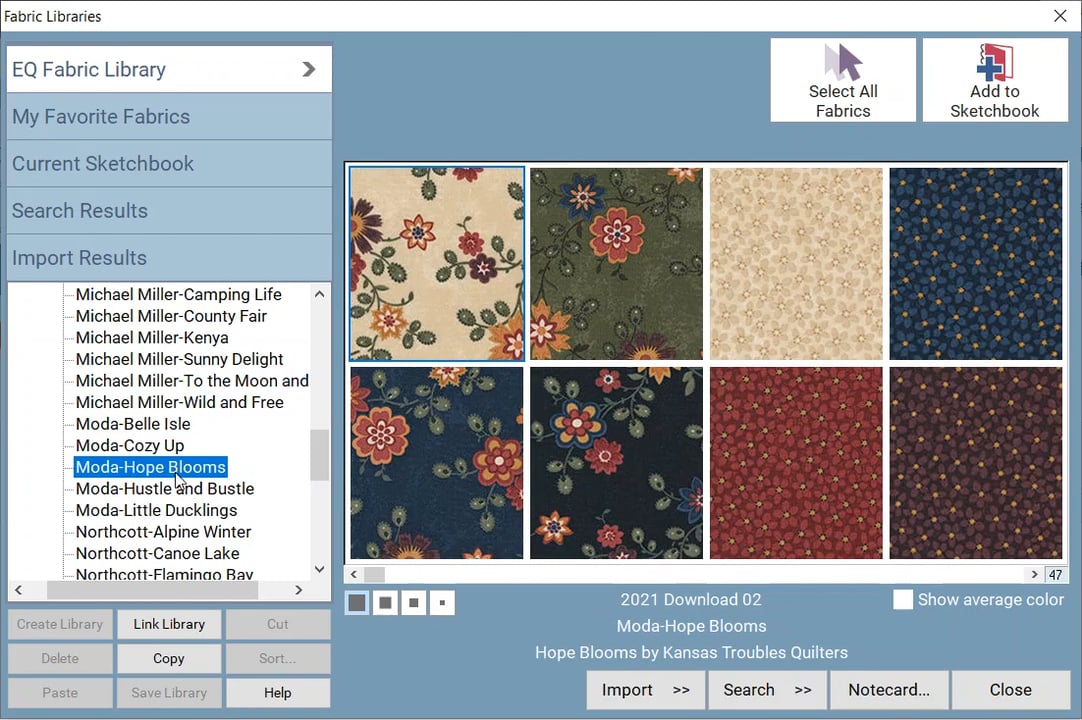Select Moda-Cozy Up in tree

click(130, 445)
